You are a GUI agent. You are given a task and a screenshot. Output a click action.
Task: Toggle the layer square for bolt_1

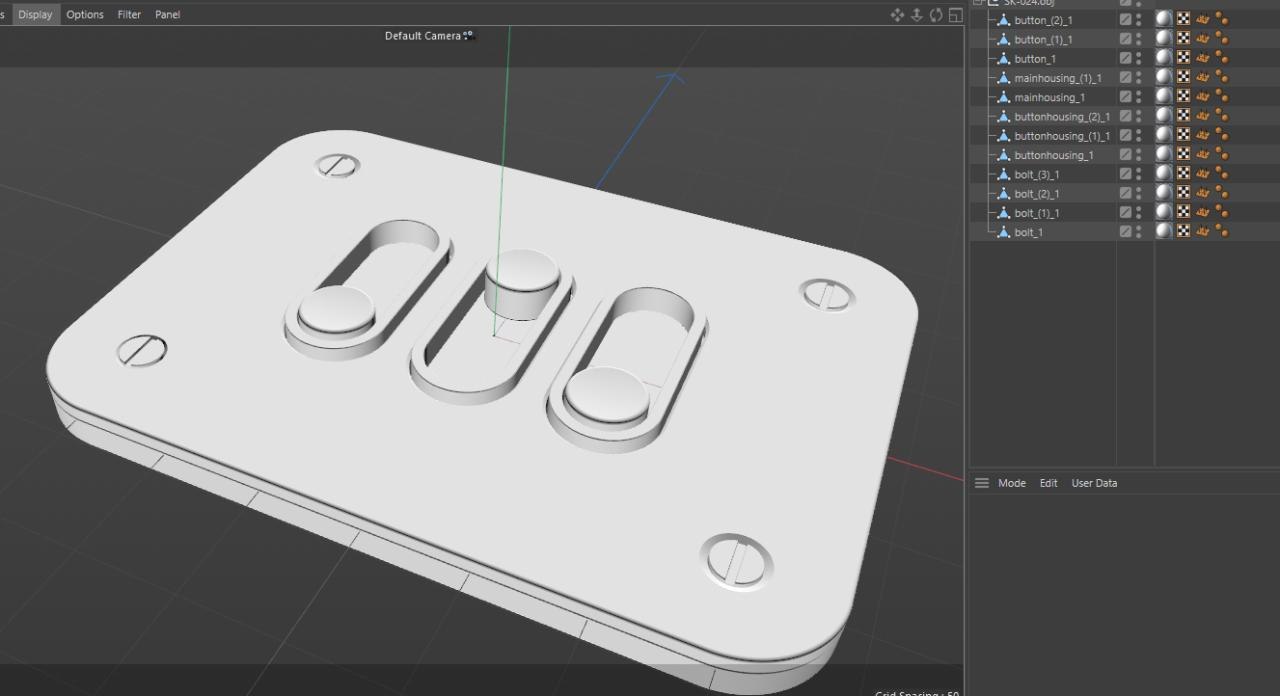pyautogui.click(x=1125, y=231)
